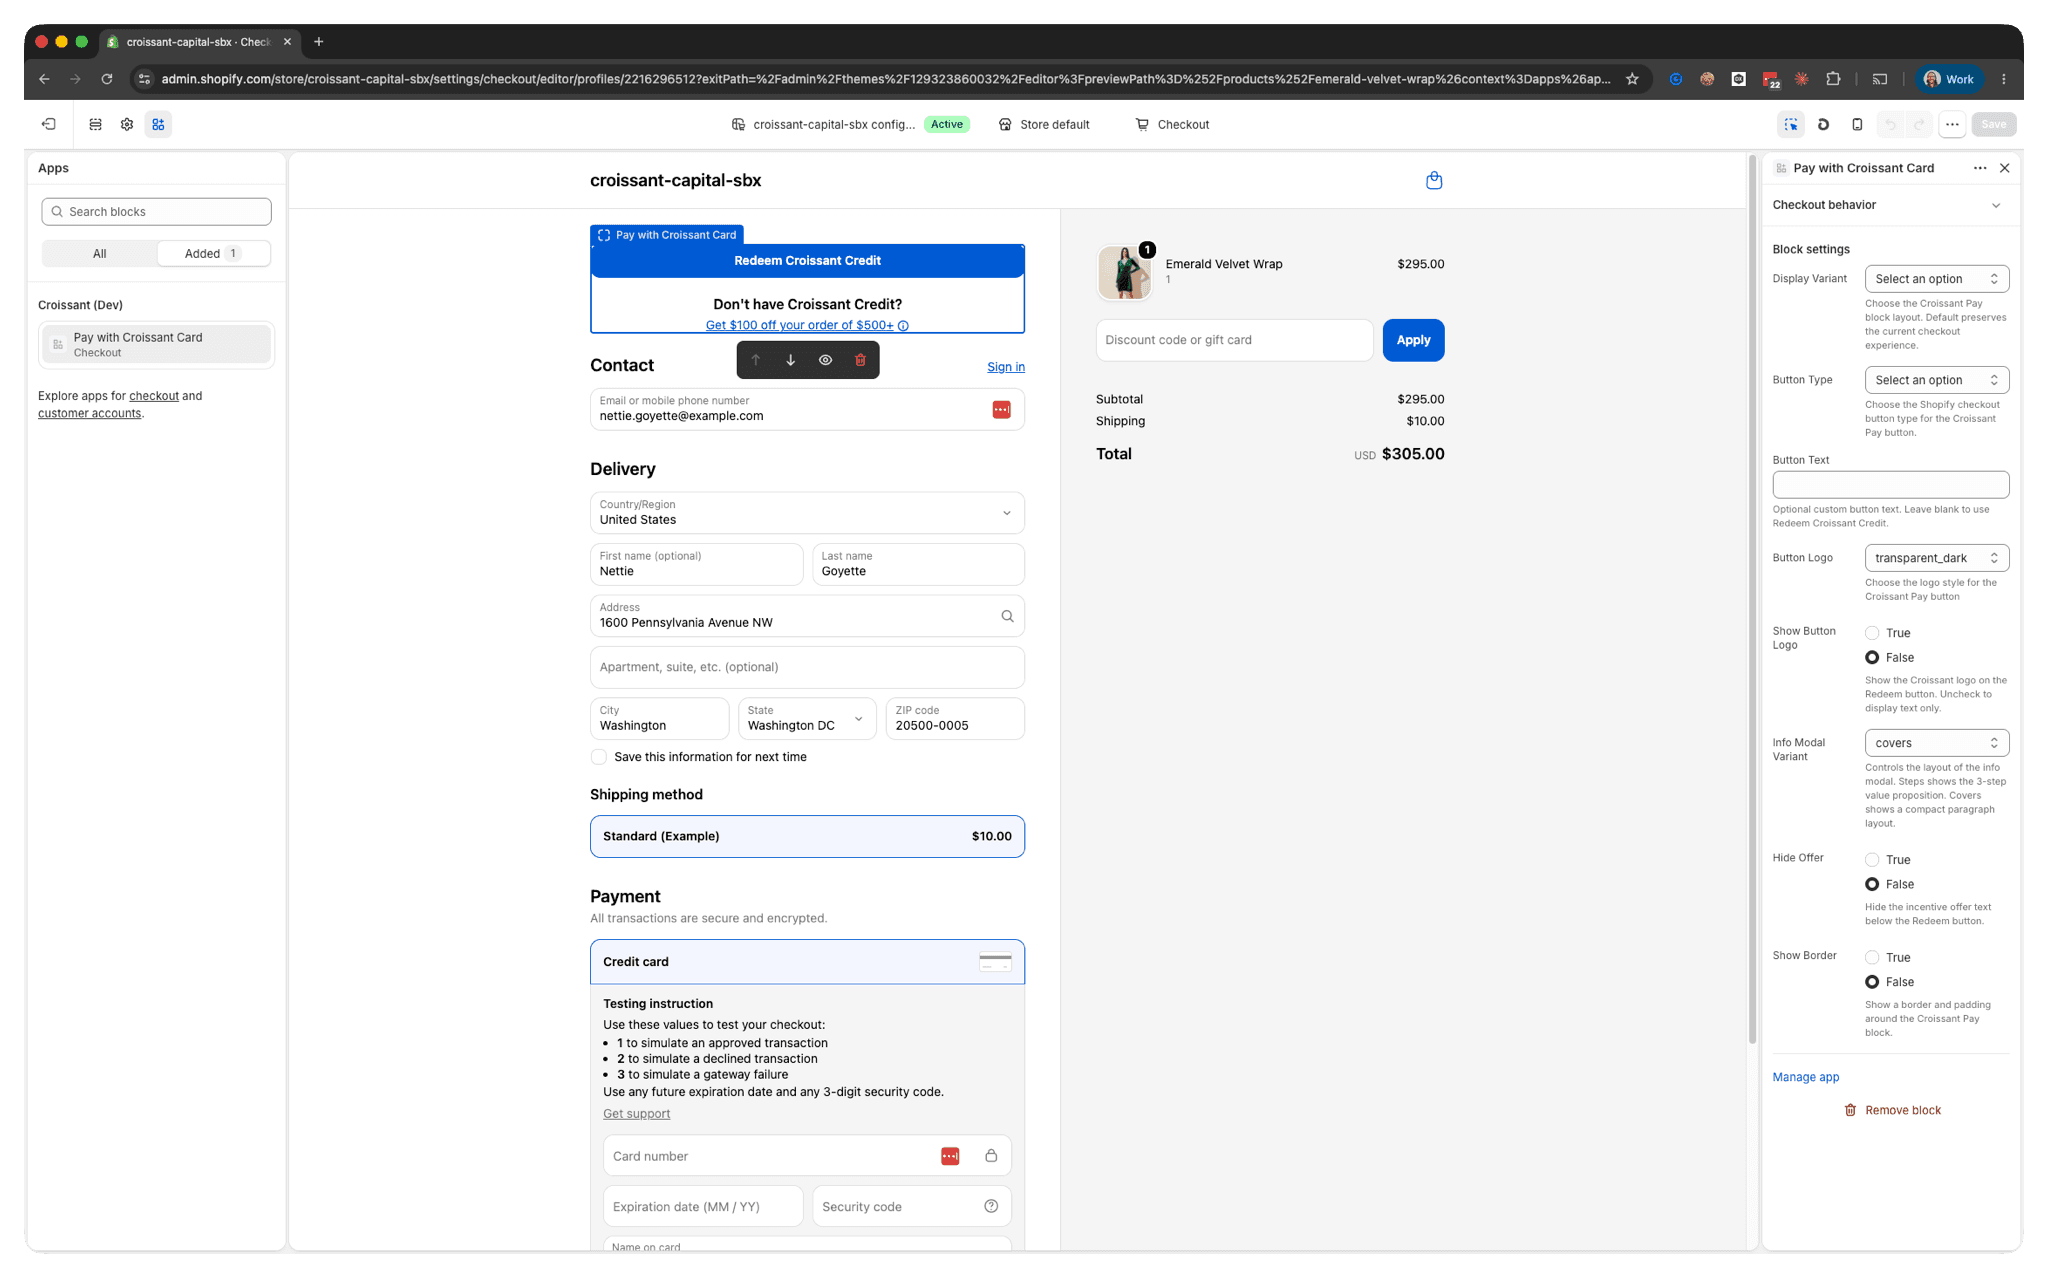Toggle the inspector selection tool icon
The width and height of the screenshot is (2048, 1278).
1791,124
